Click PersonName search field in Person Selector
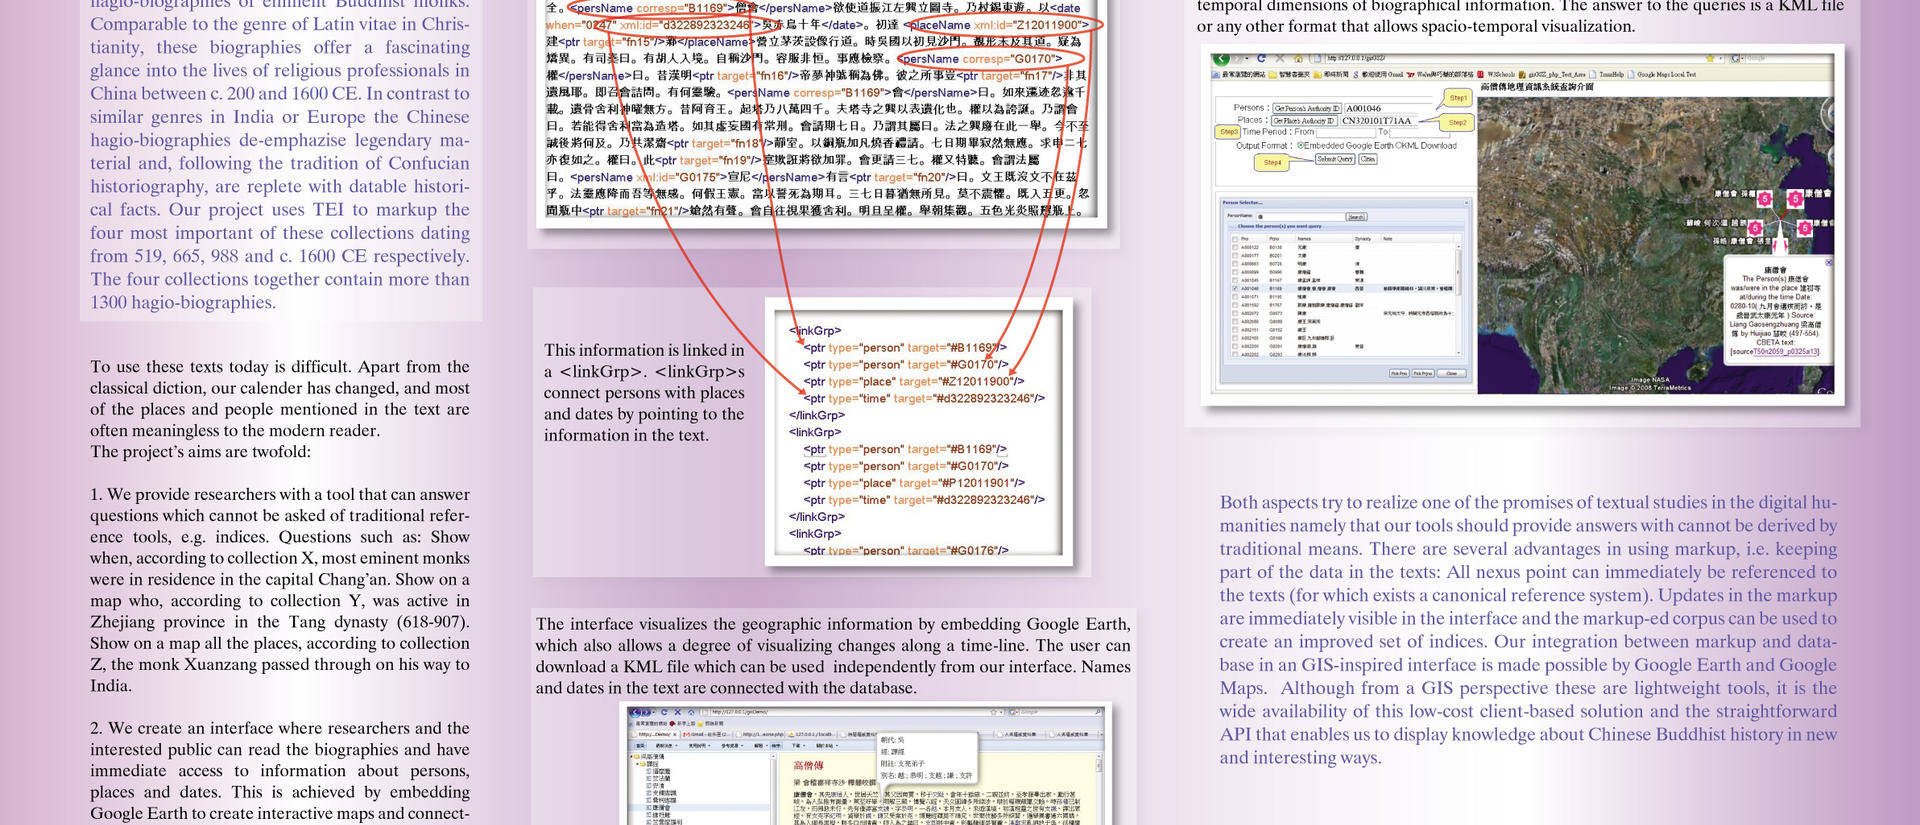1920x825 pixels. (x=1300, y=216)
